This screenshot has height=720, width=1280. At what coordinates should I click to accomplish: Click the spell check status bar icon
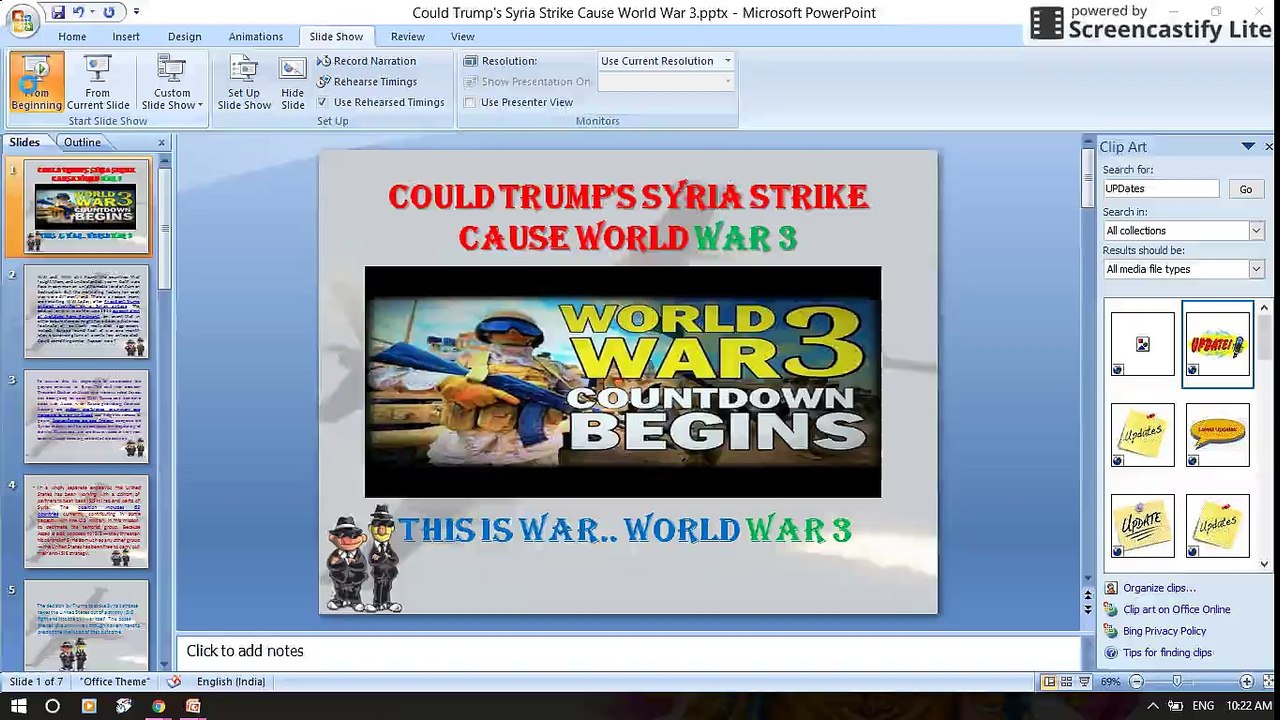[174, 682]
